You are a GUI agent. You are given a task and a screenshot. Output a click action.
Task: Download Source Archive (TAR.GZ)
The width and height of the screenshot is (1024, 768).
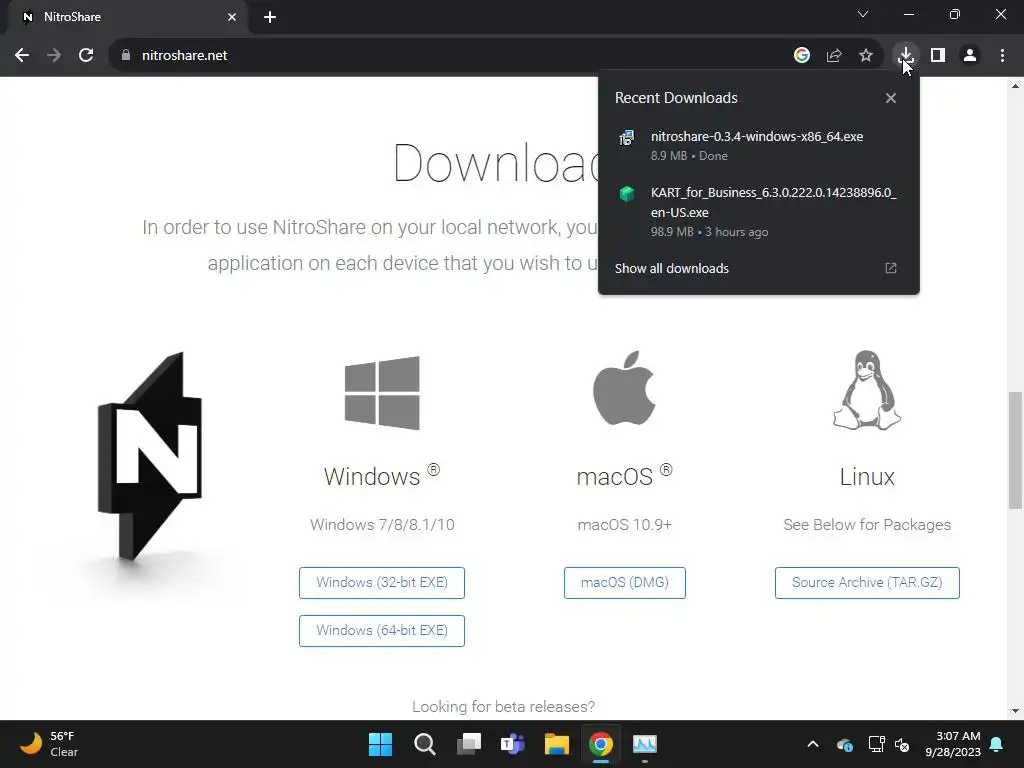[x=867, y=583]
